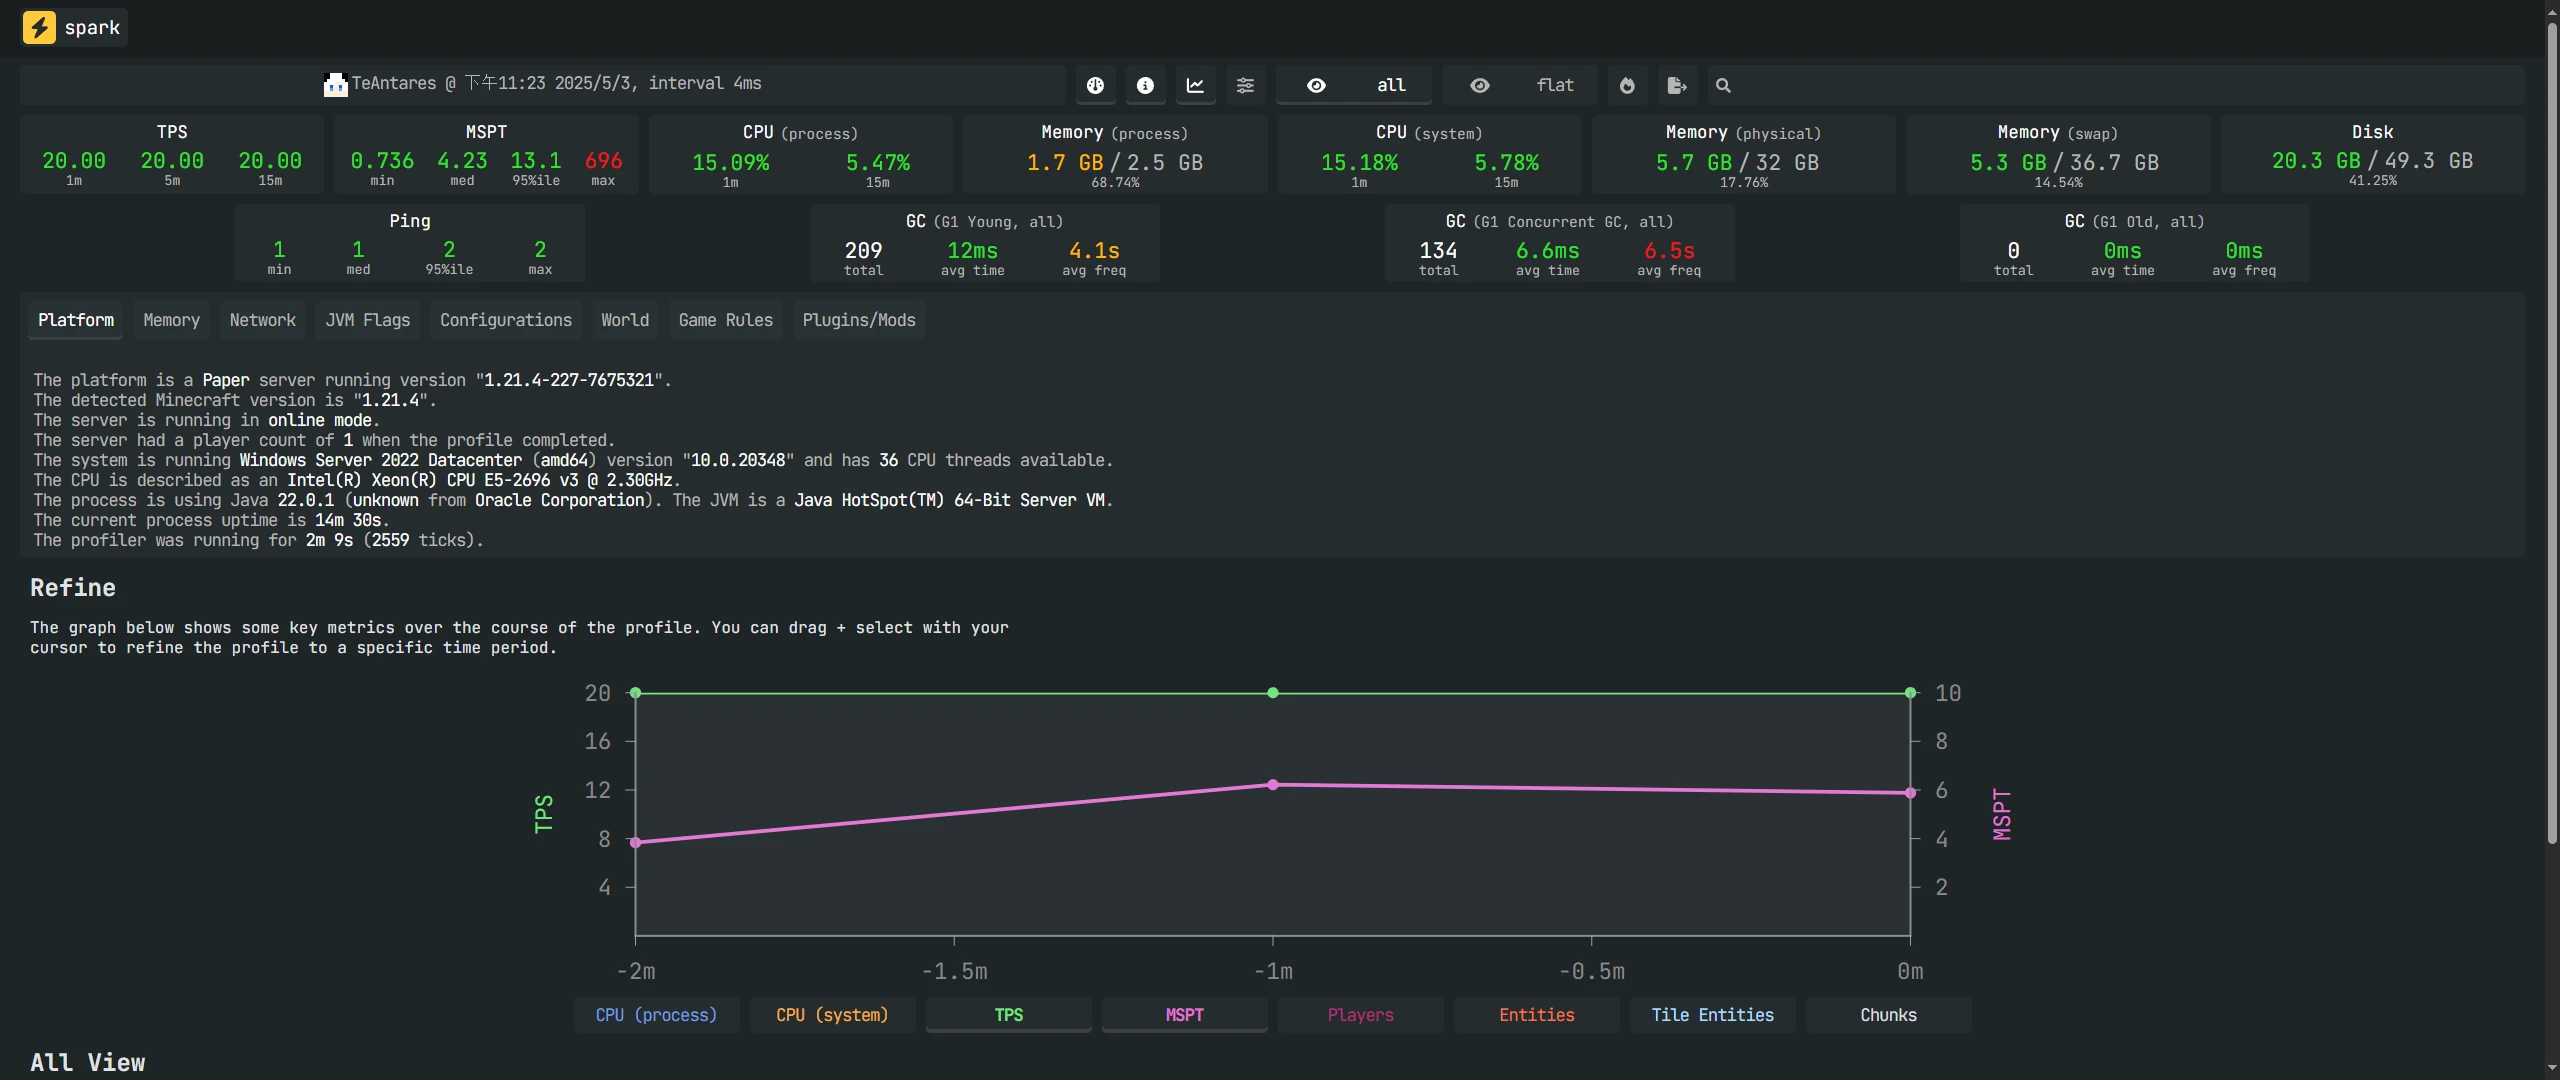
Task: Toggle the gauge widgets icon in the toolbar
Action: click(x=1096, y=86)
